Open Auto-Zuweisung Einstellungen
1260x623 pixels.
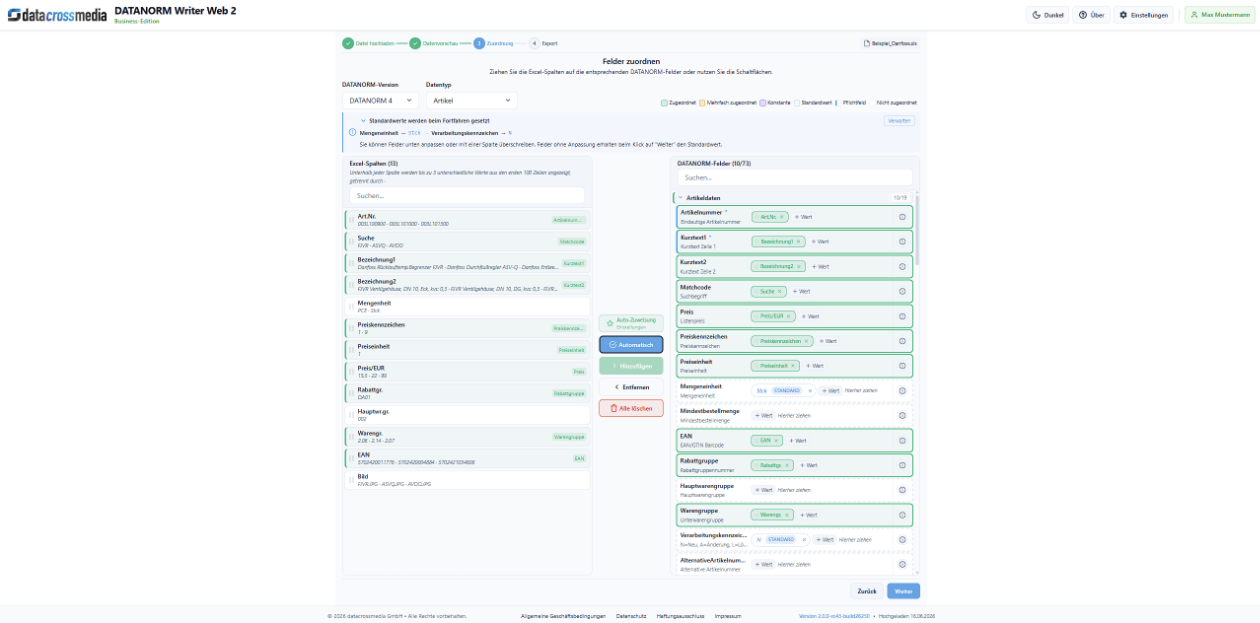click(631, 324)
